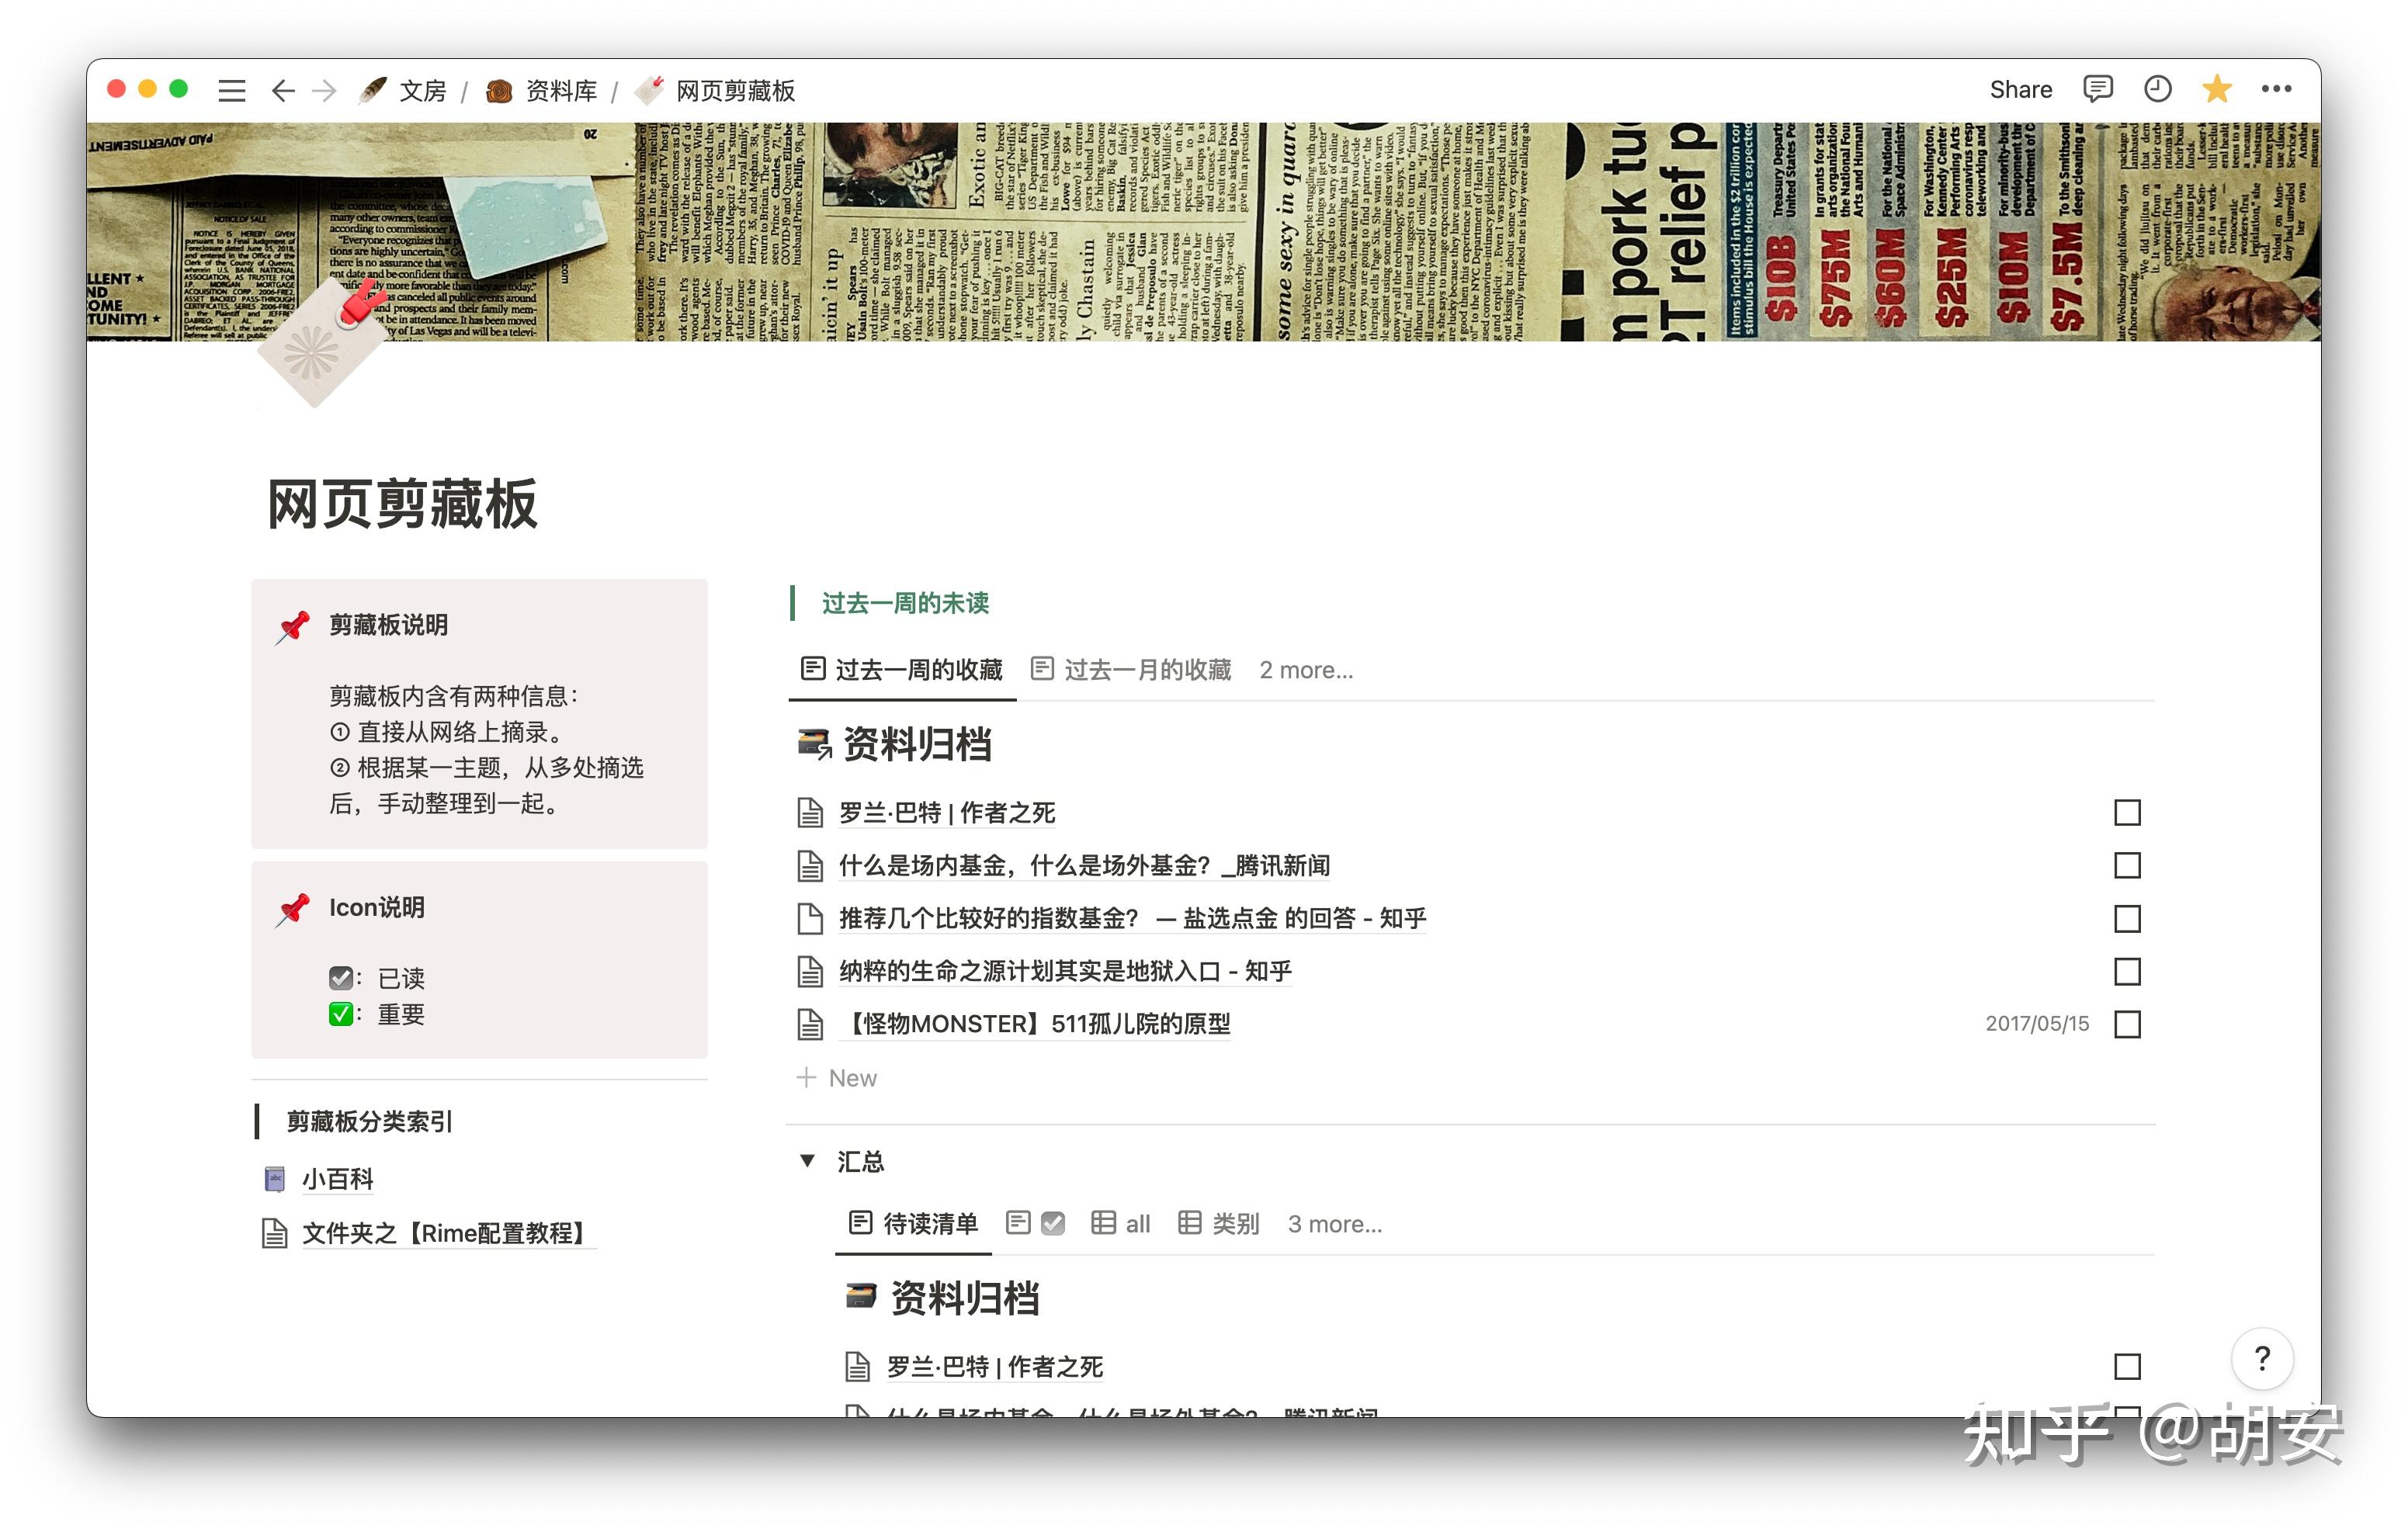Select the 待读清单 view tab
Screen dimensions: 2408x1532
coord(913,1224)
